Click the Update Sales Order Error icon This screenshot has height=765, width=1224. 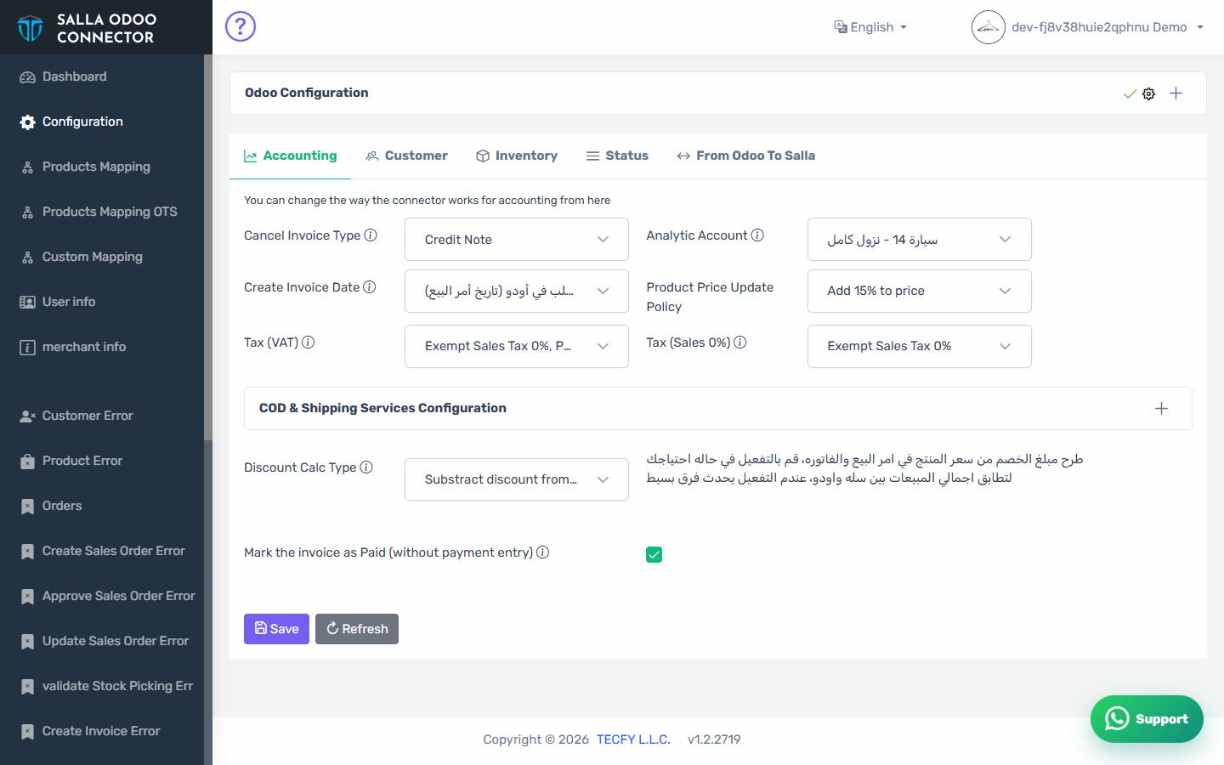(27, 641)
